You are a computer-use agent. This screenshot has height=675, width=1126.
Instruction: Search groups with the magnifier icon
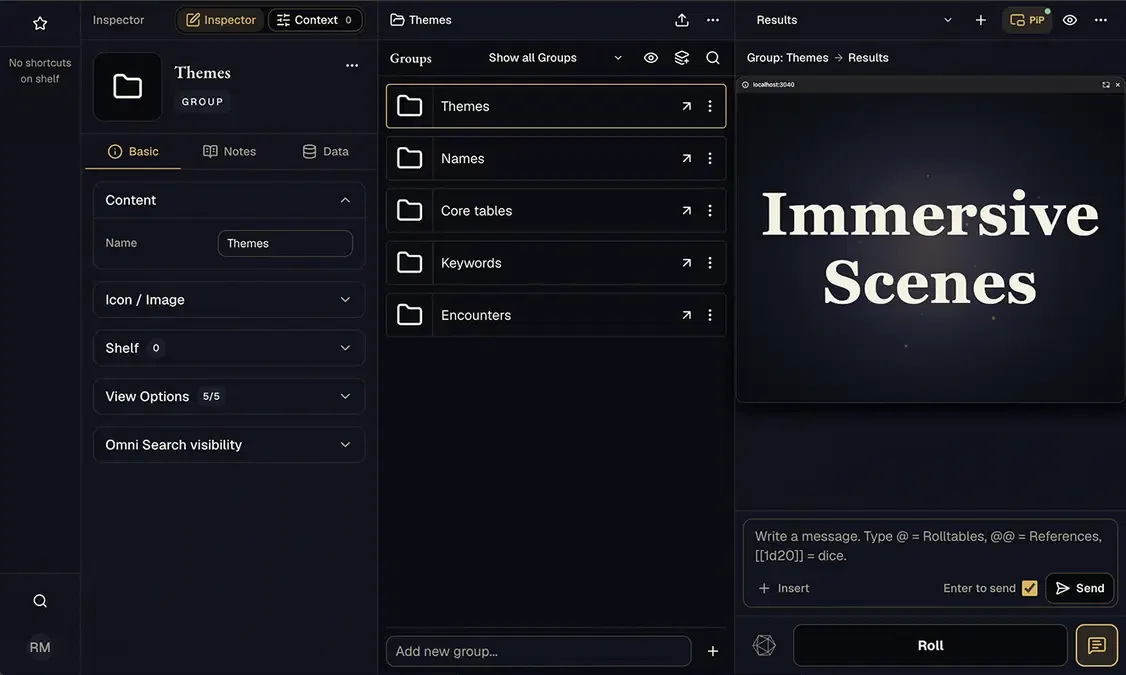coord(712,57)
